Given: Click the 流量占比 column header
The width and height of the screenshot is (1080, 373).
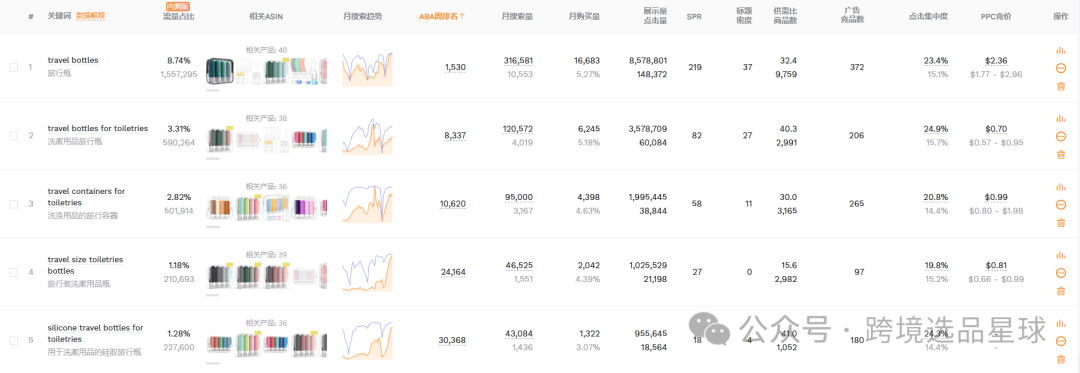Looking at the screenshot, I should 178,17.
